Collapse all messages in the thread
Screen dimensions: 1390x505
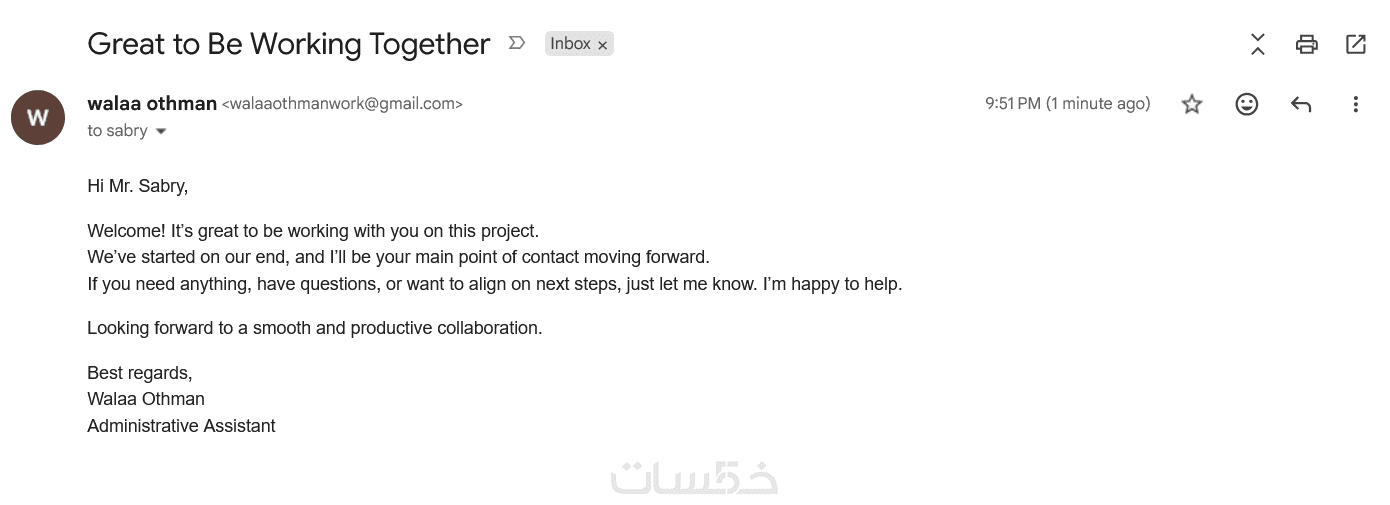tap(1258, 44)
